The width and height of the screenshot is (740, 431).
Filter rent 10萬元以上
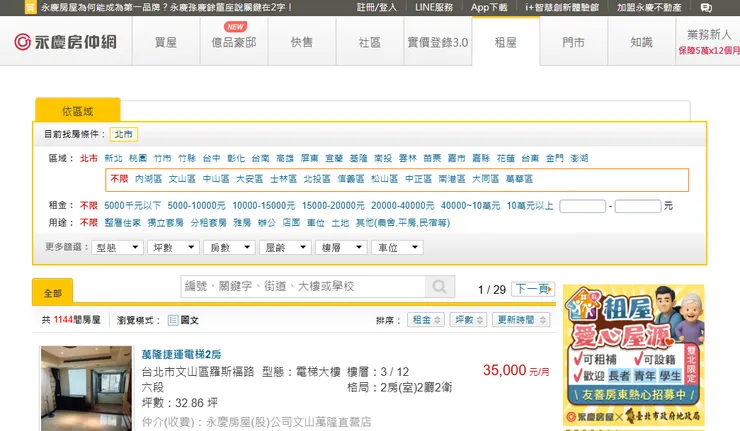tap(530, 206)
